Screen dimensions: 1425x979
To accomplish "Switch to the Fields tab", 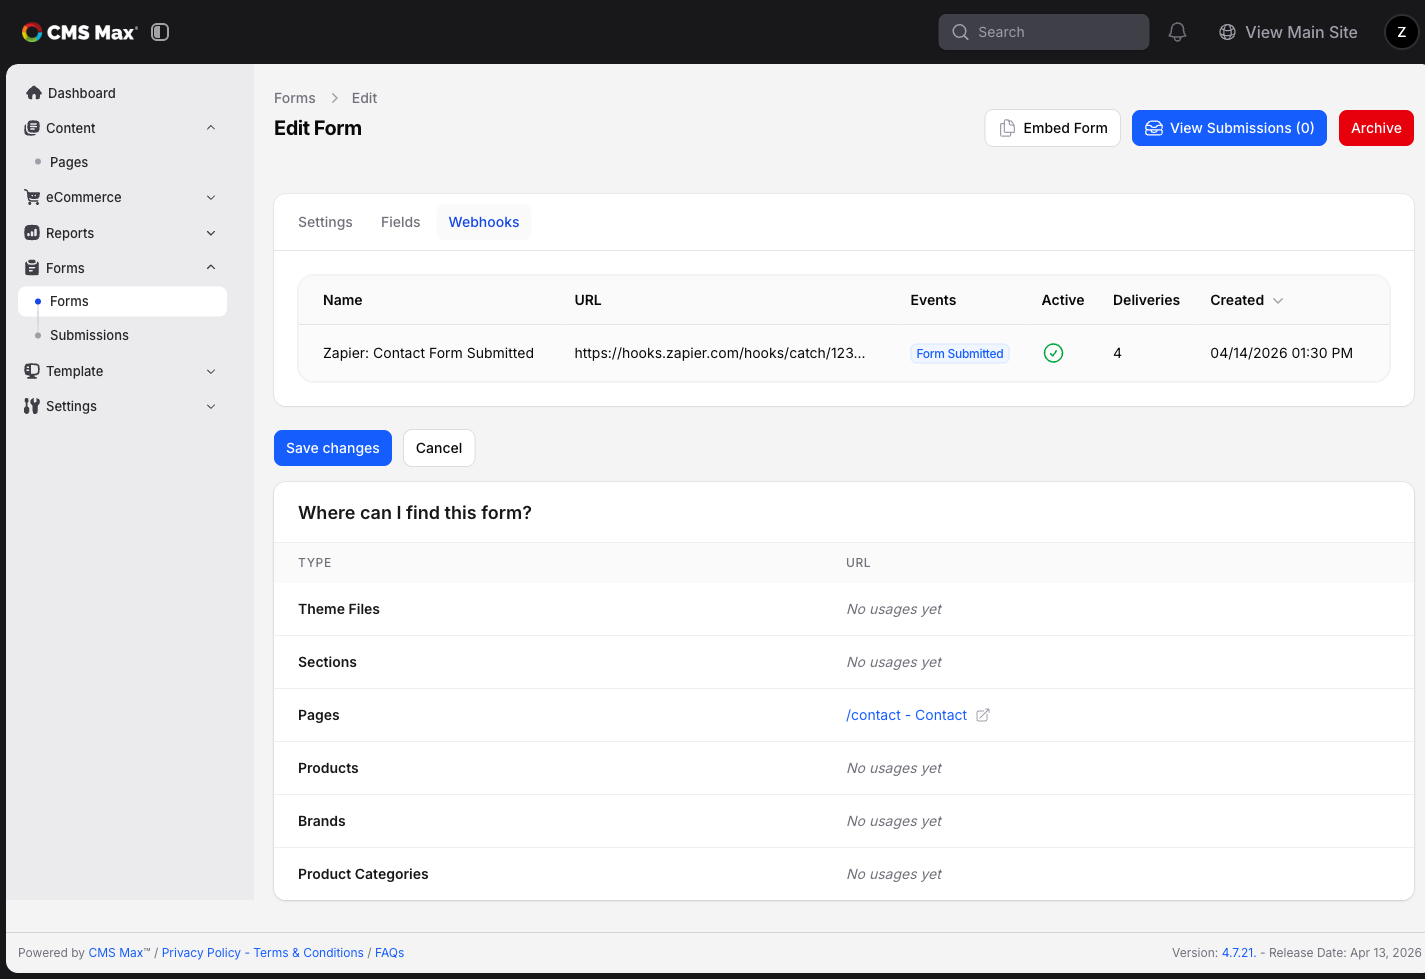I will 400,222.
